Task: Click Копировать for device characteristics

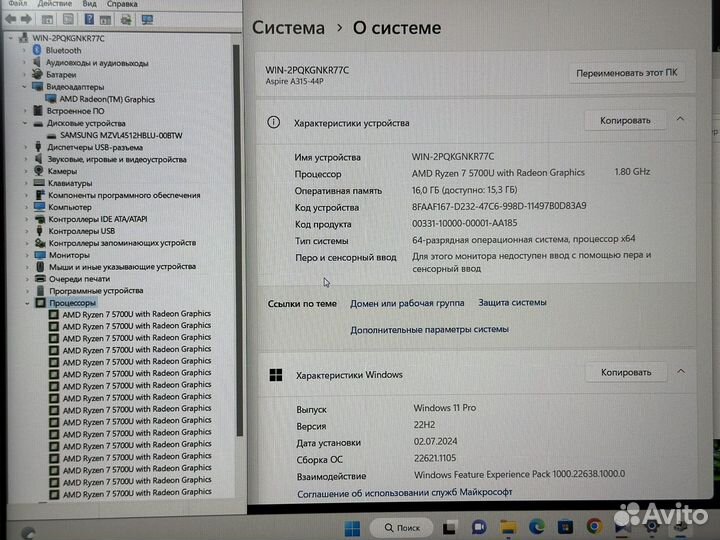Action: click(625, 120)
